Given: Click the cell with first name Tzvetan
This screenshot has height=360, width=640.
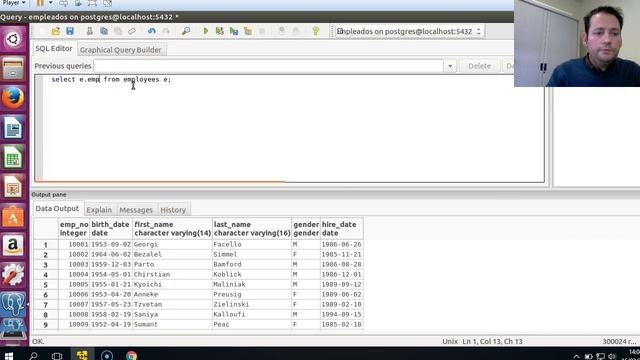Looking at the screenshot, I should click(172, 304).
